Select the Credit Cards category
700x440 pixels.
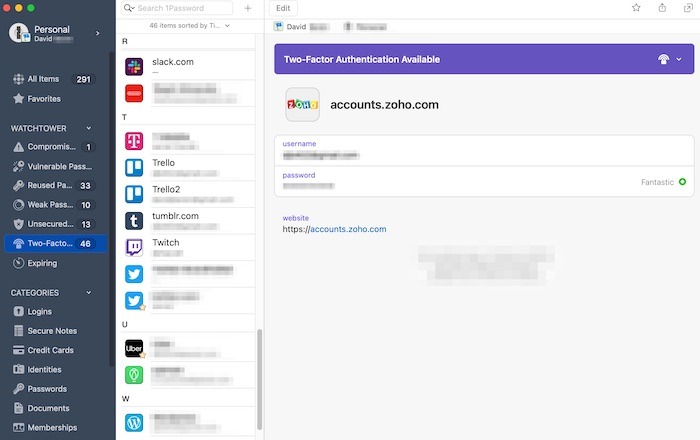click(x=20, y=350)
